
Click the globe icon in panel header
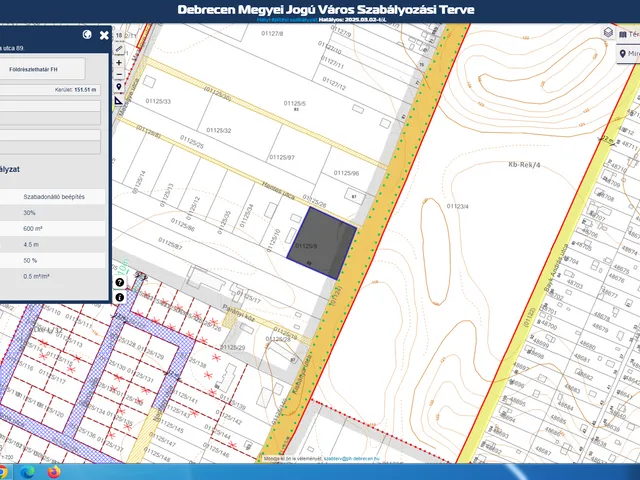[87, 35]
